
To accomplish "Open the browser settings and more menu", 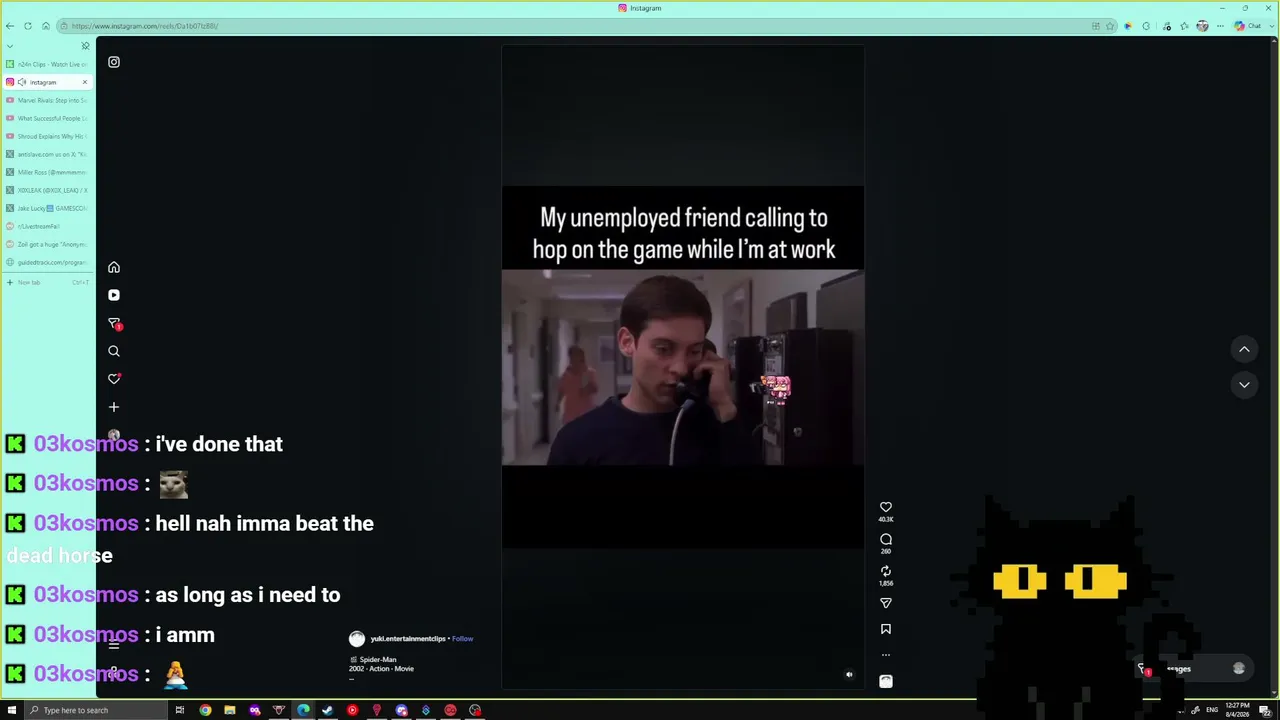I will point(1220,26).
